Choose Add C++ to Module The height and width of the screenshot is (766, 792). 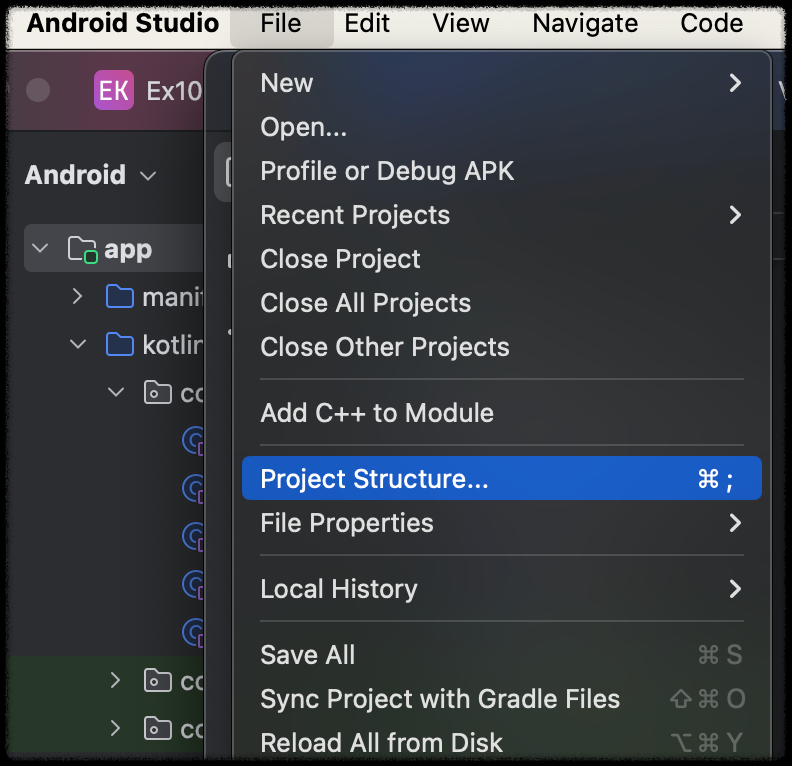(502, 413)
